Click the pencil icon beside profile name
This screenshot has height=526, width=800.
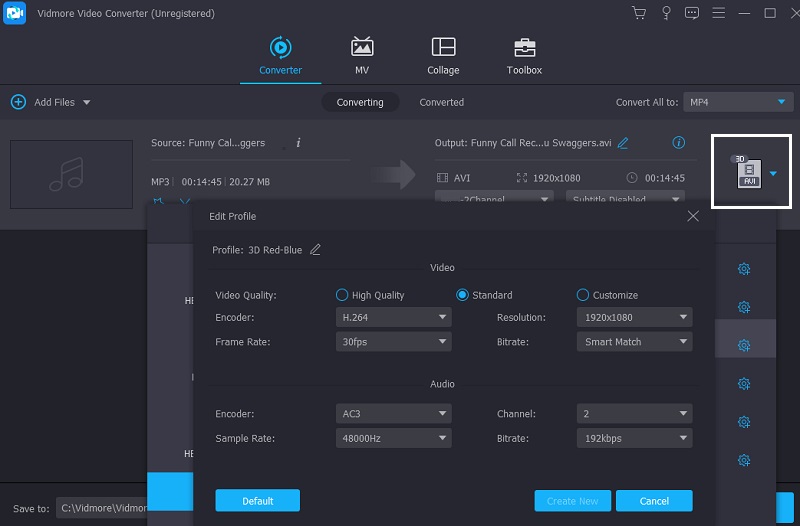(x=316, y=249)
